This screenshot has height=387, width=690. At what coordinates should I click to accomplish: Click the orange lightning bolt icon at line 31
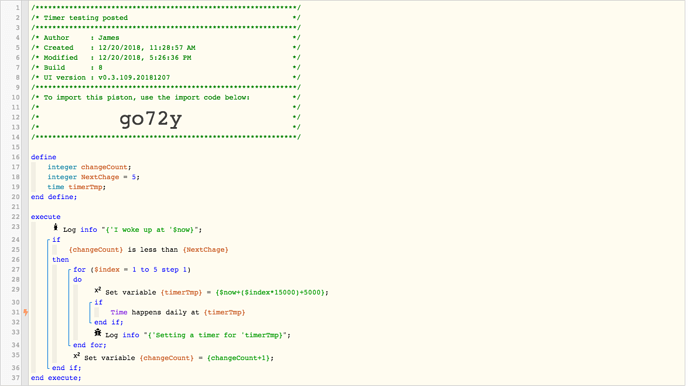[26, 313]
